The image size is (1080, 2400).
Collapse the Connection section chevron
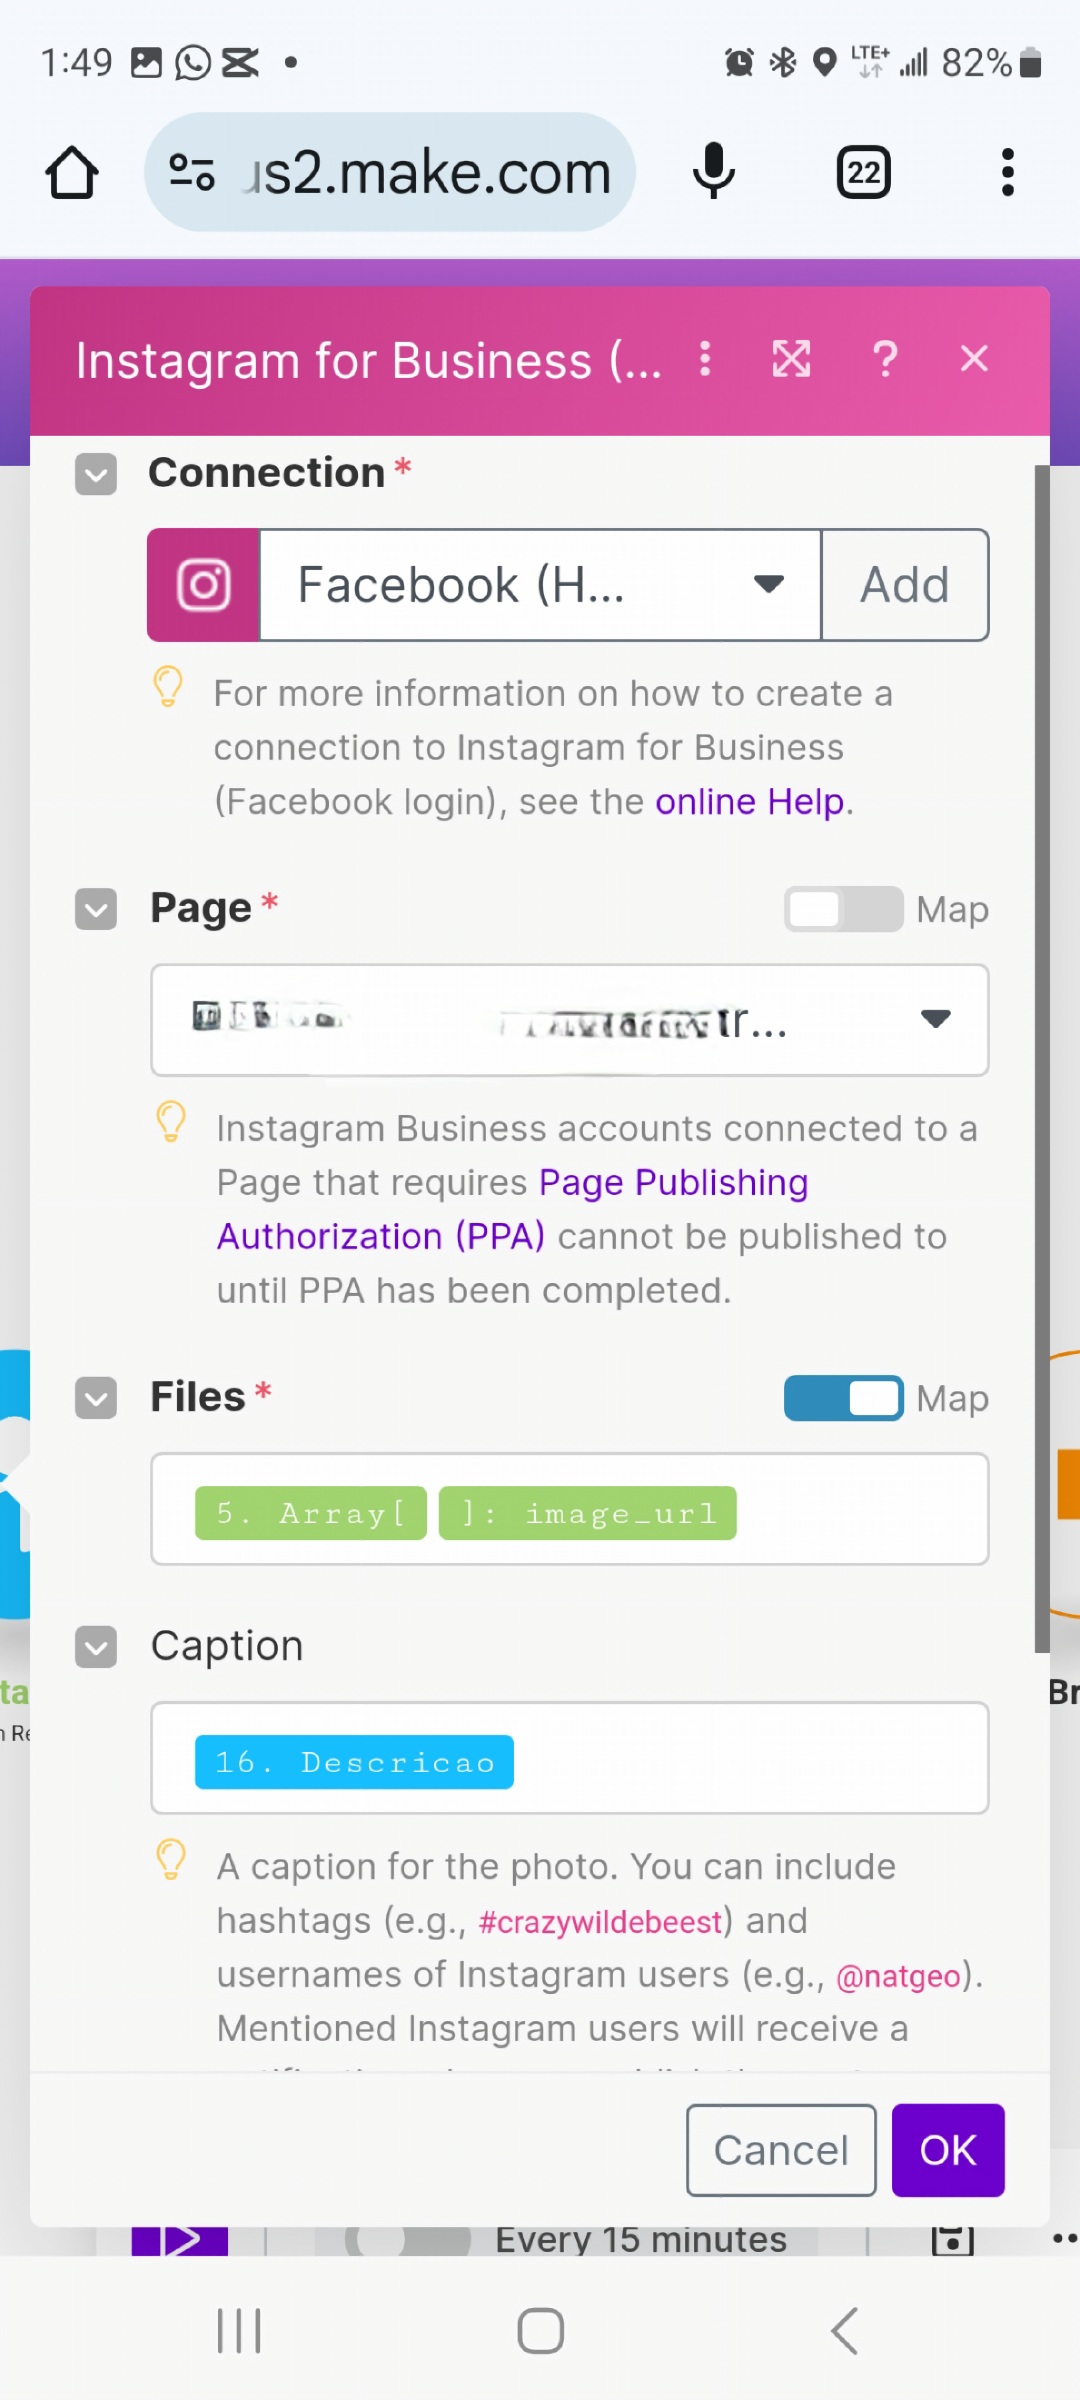(x=96, y=474)
